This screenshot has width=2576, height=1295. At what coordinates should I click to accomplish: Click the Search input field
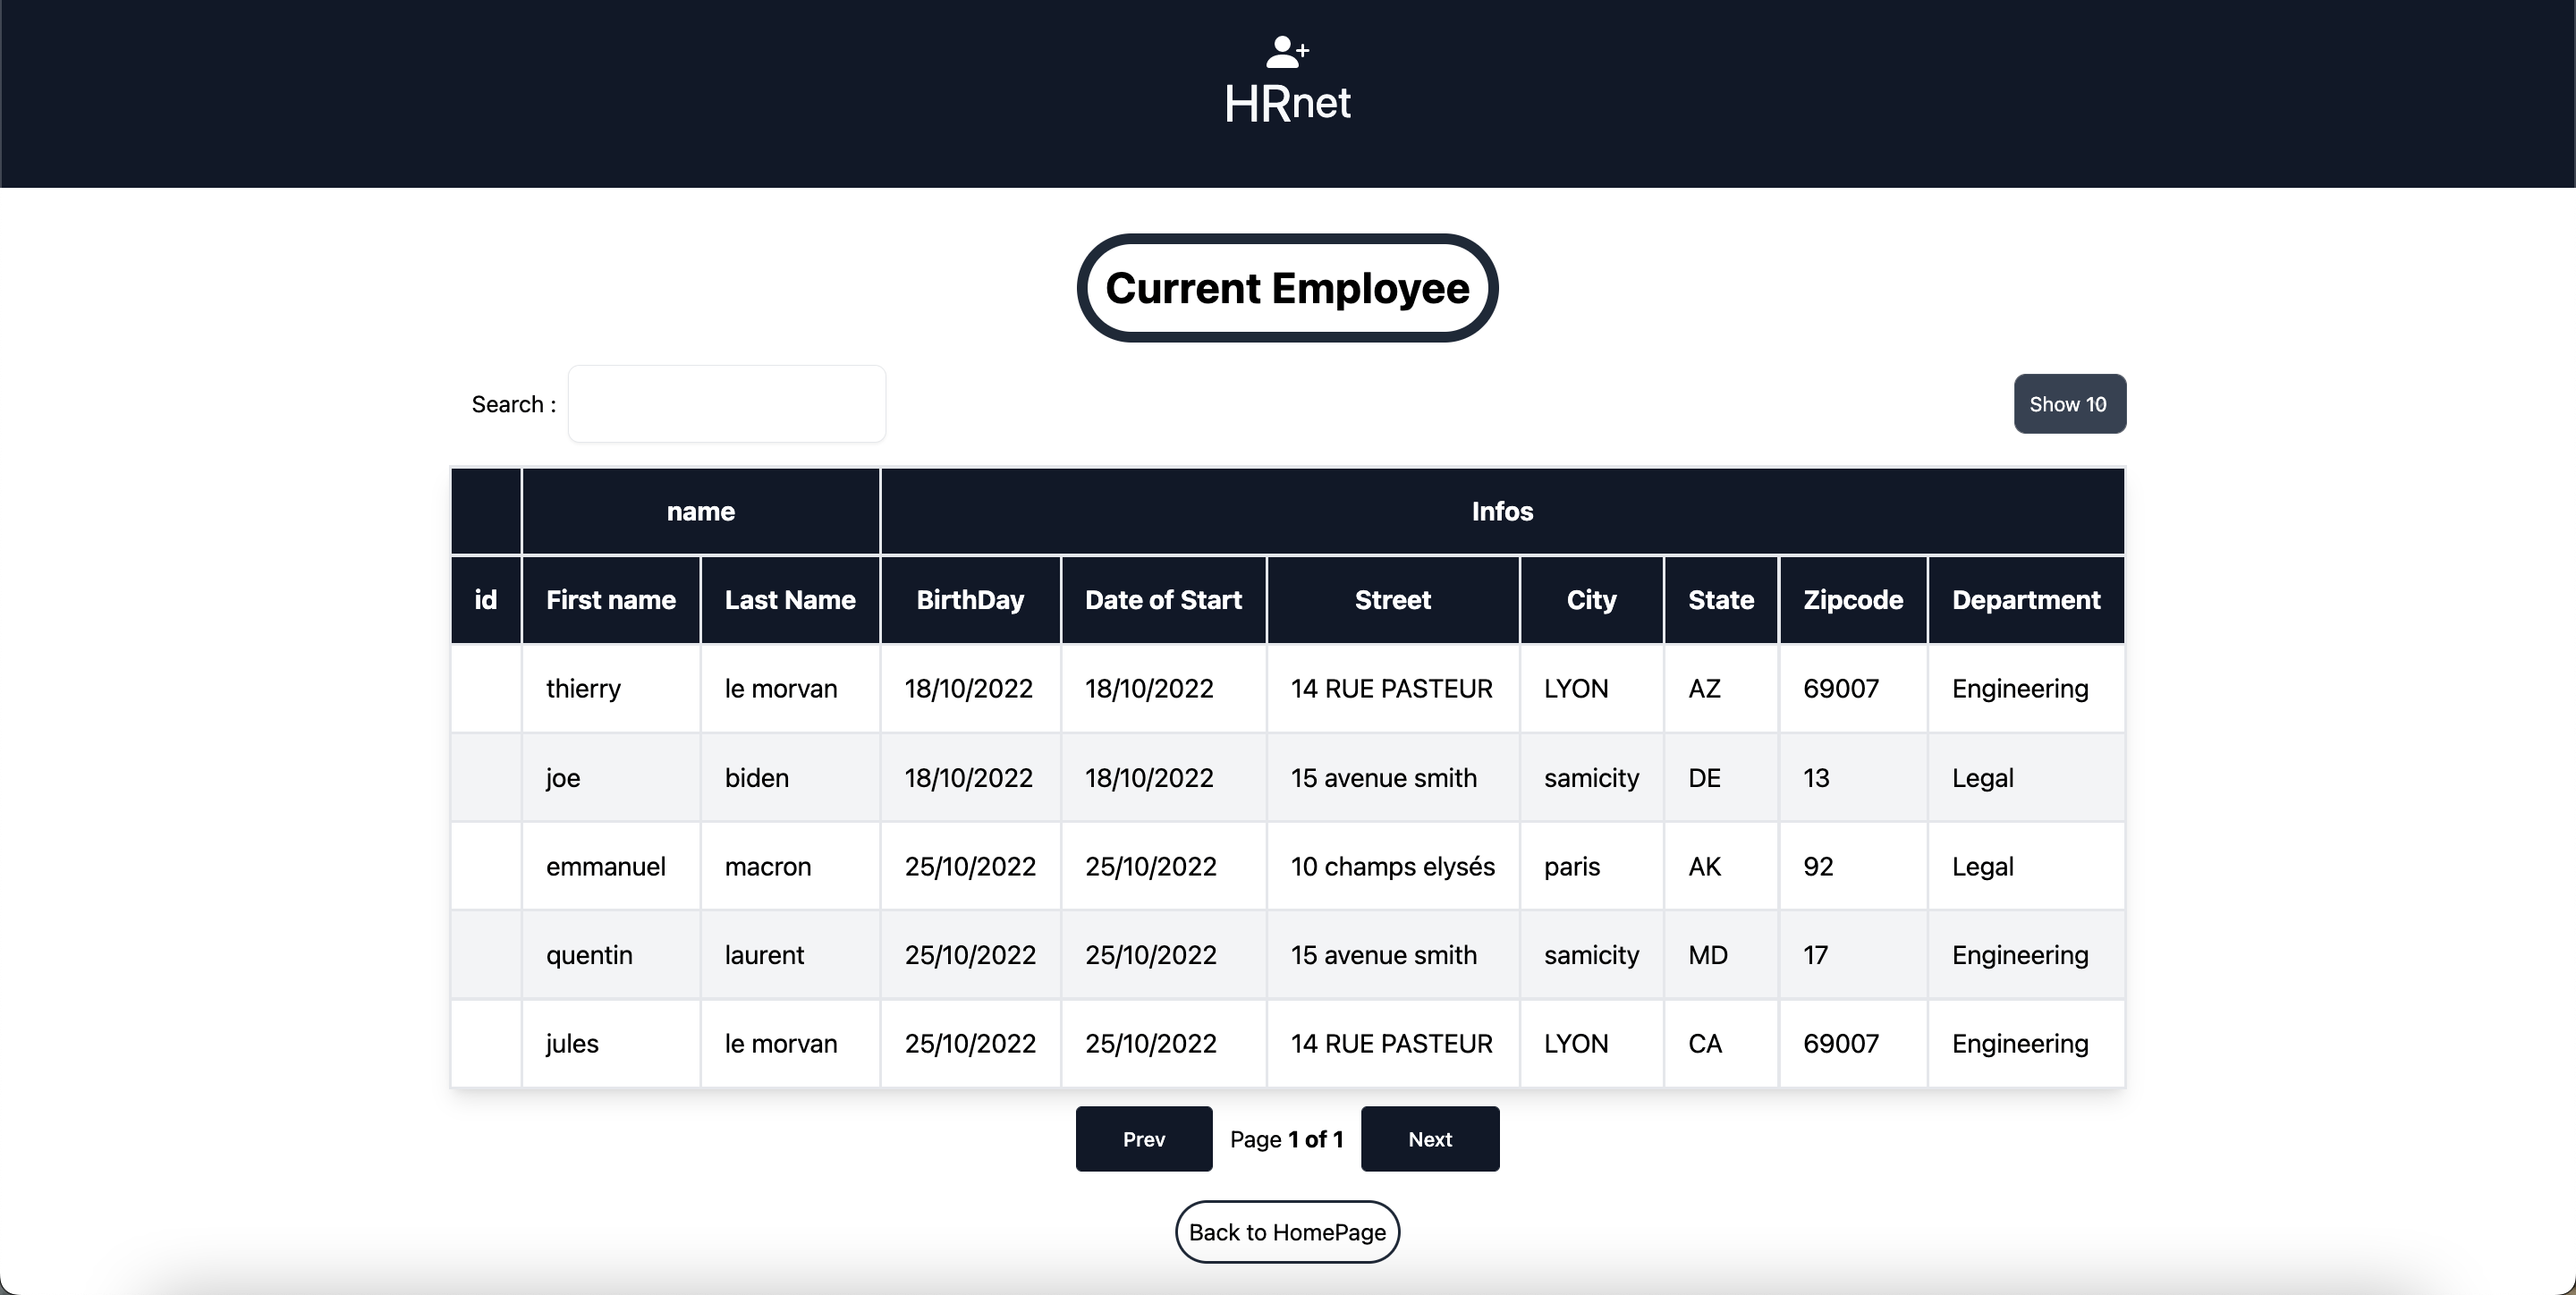coord(726,403)
